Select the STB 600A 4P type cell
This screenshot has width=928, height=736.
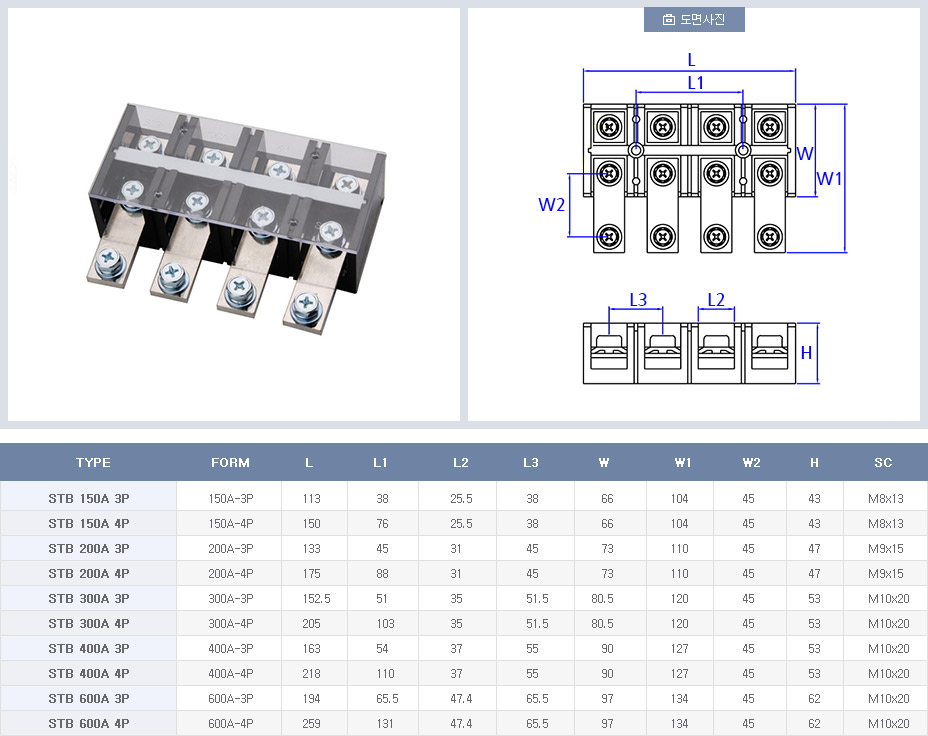tap(89, 724)
